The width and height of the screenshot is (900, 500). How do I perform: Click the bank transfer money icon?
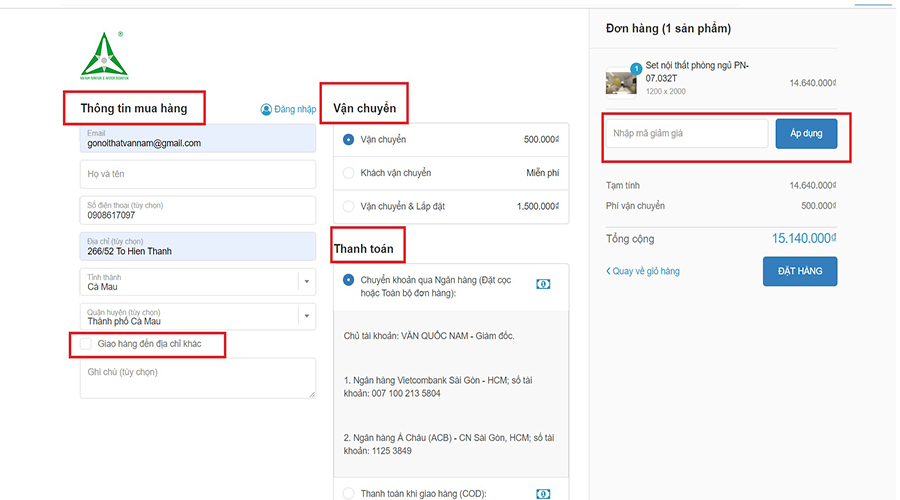(543, 283)
